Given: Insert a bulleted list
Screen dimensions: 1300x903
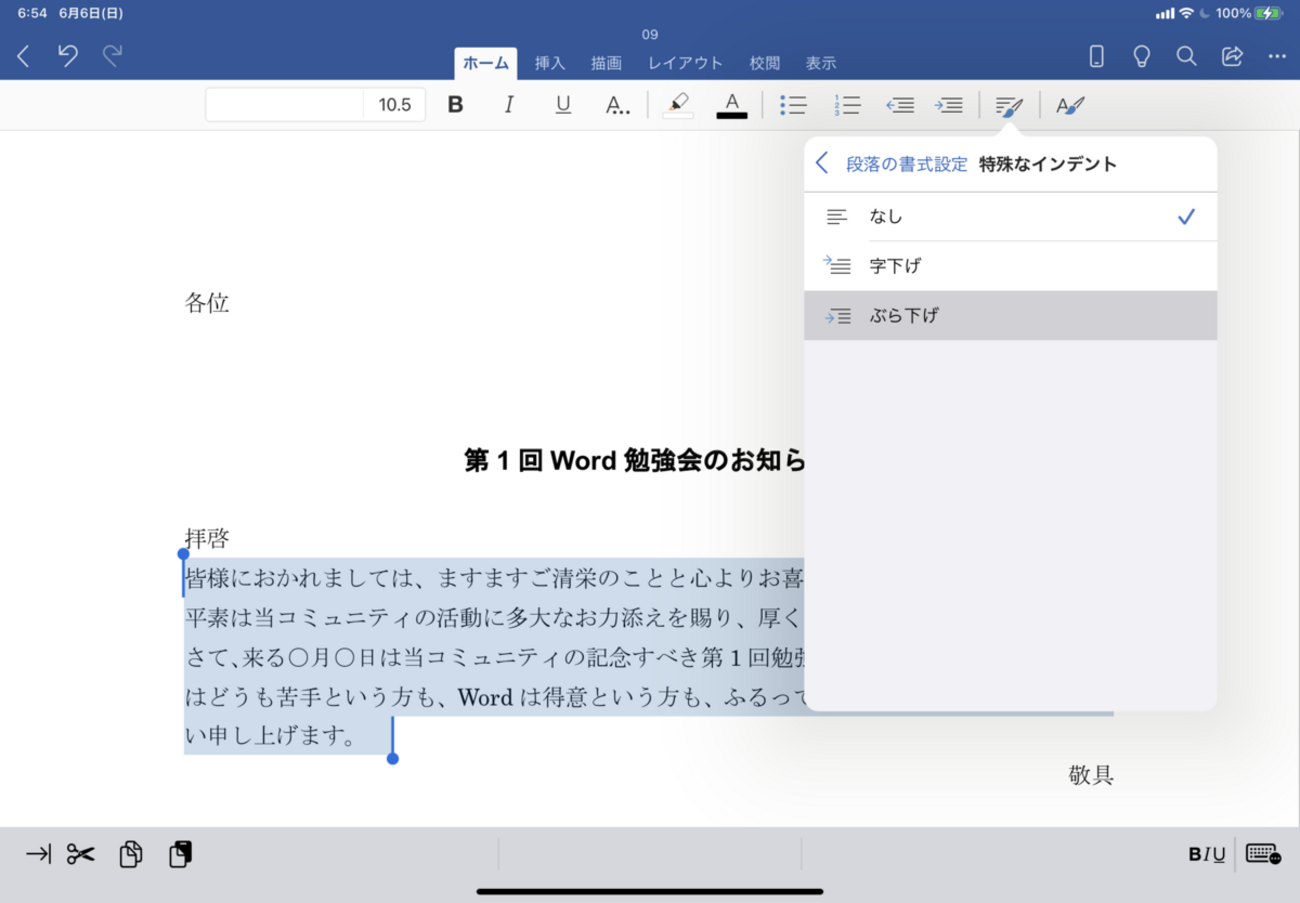Looking at the screenshot, I should pyautogui.click(x=793, y=105).
